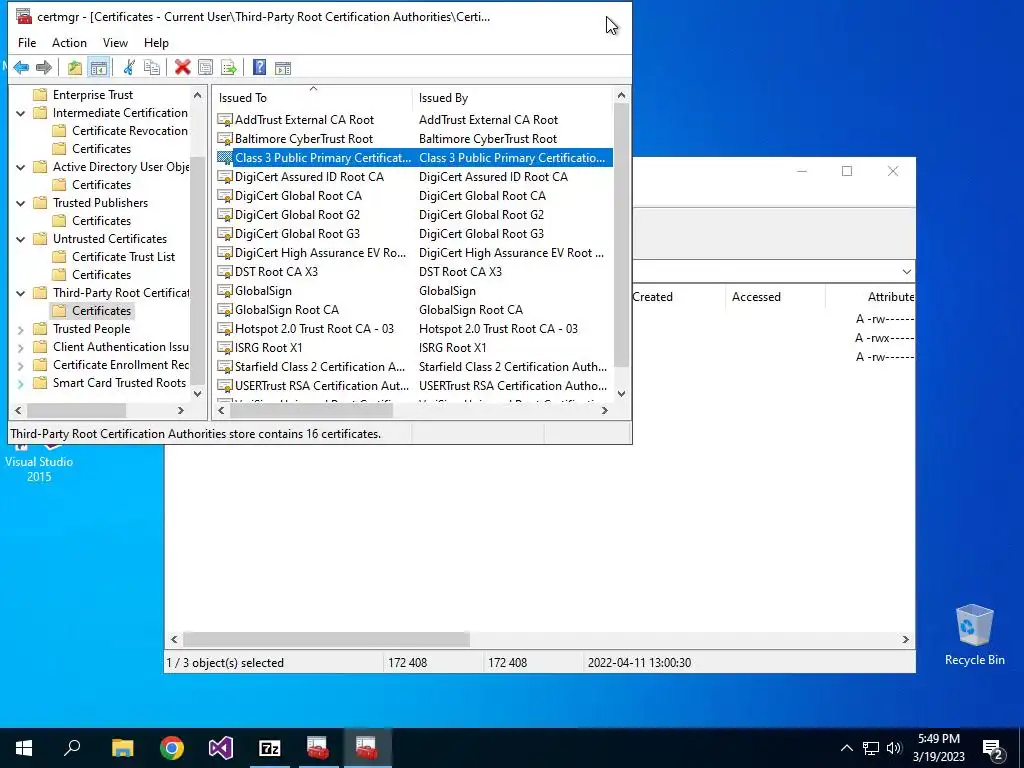1024x768 pixels.
Task: Expand Client Authentication Issuers node
Action: [x=21, y=347]
